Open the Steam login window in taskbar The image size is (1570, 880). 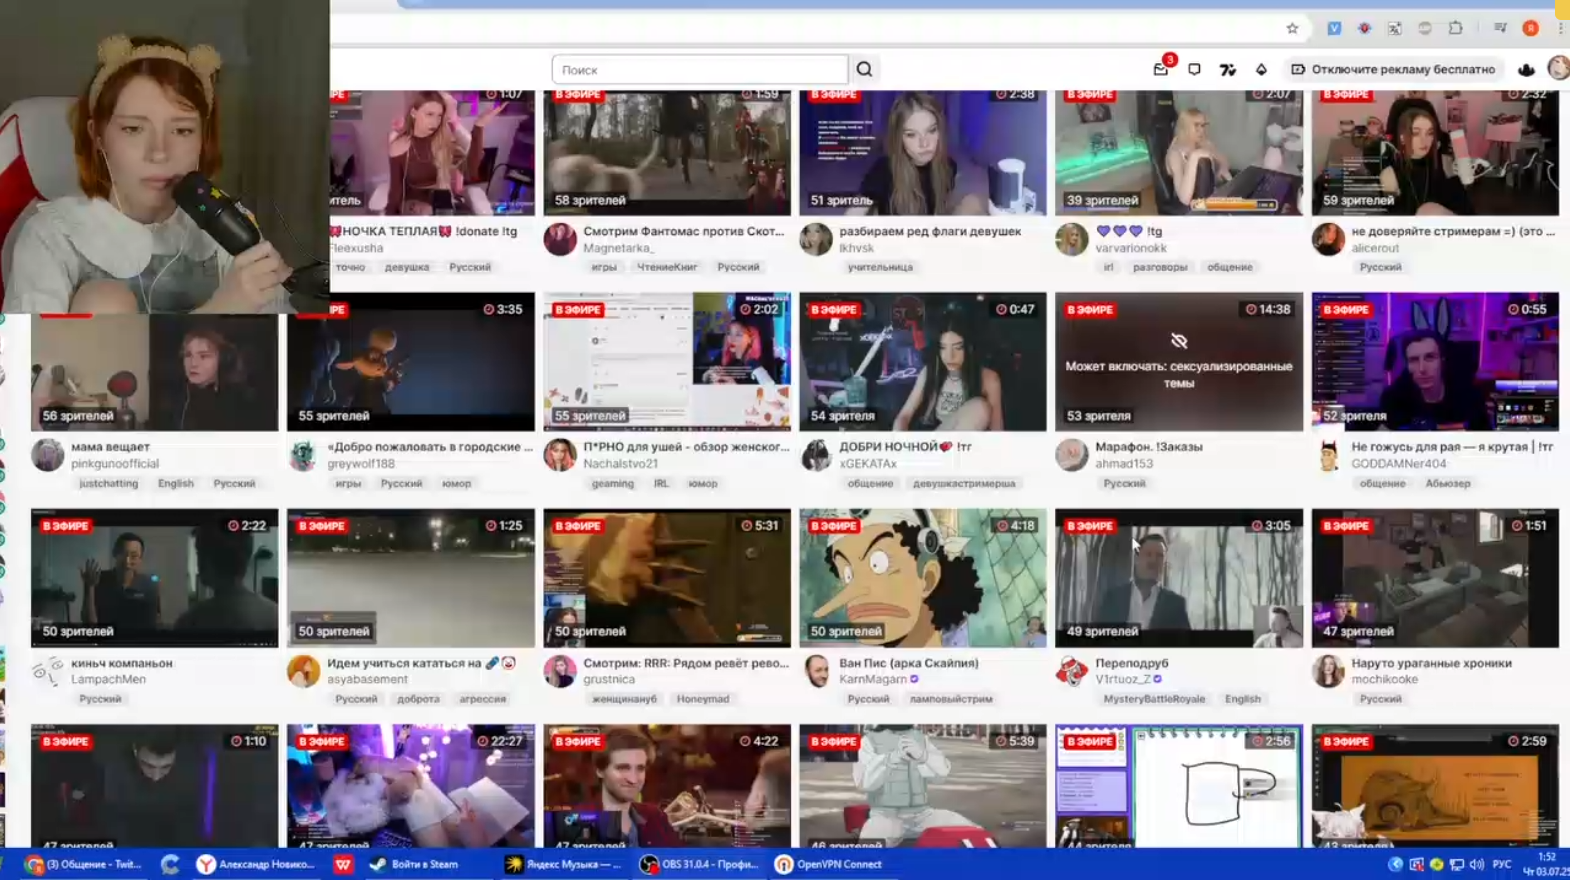414,864
